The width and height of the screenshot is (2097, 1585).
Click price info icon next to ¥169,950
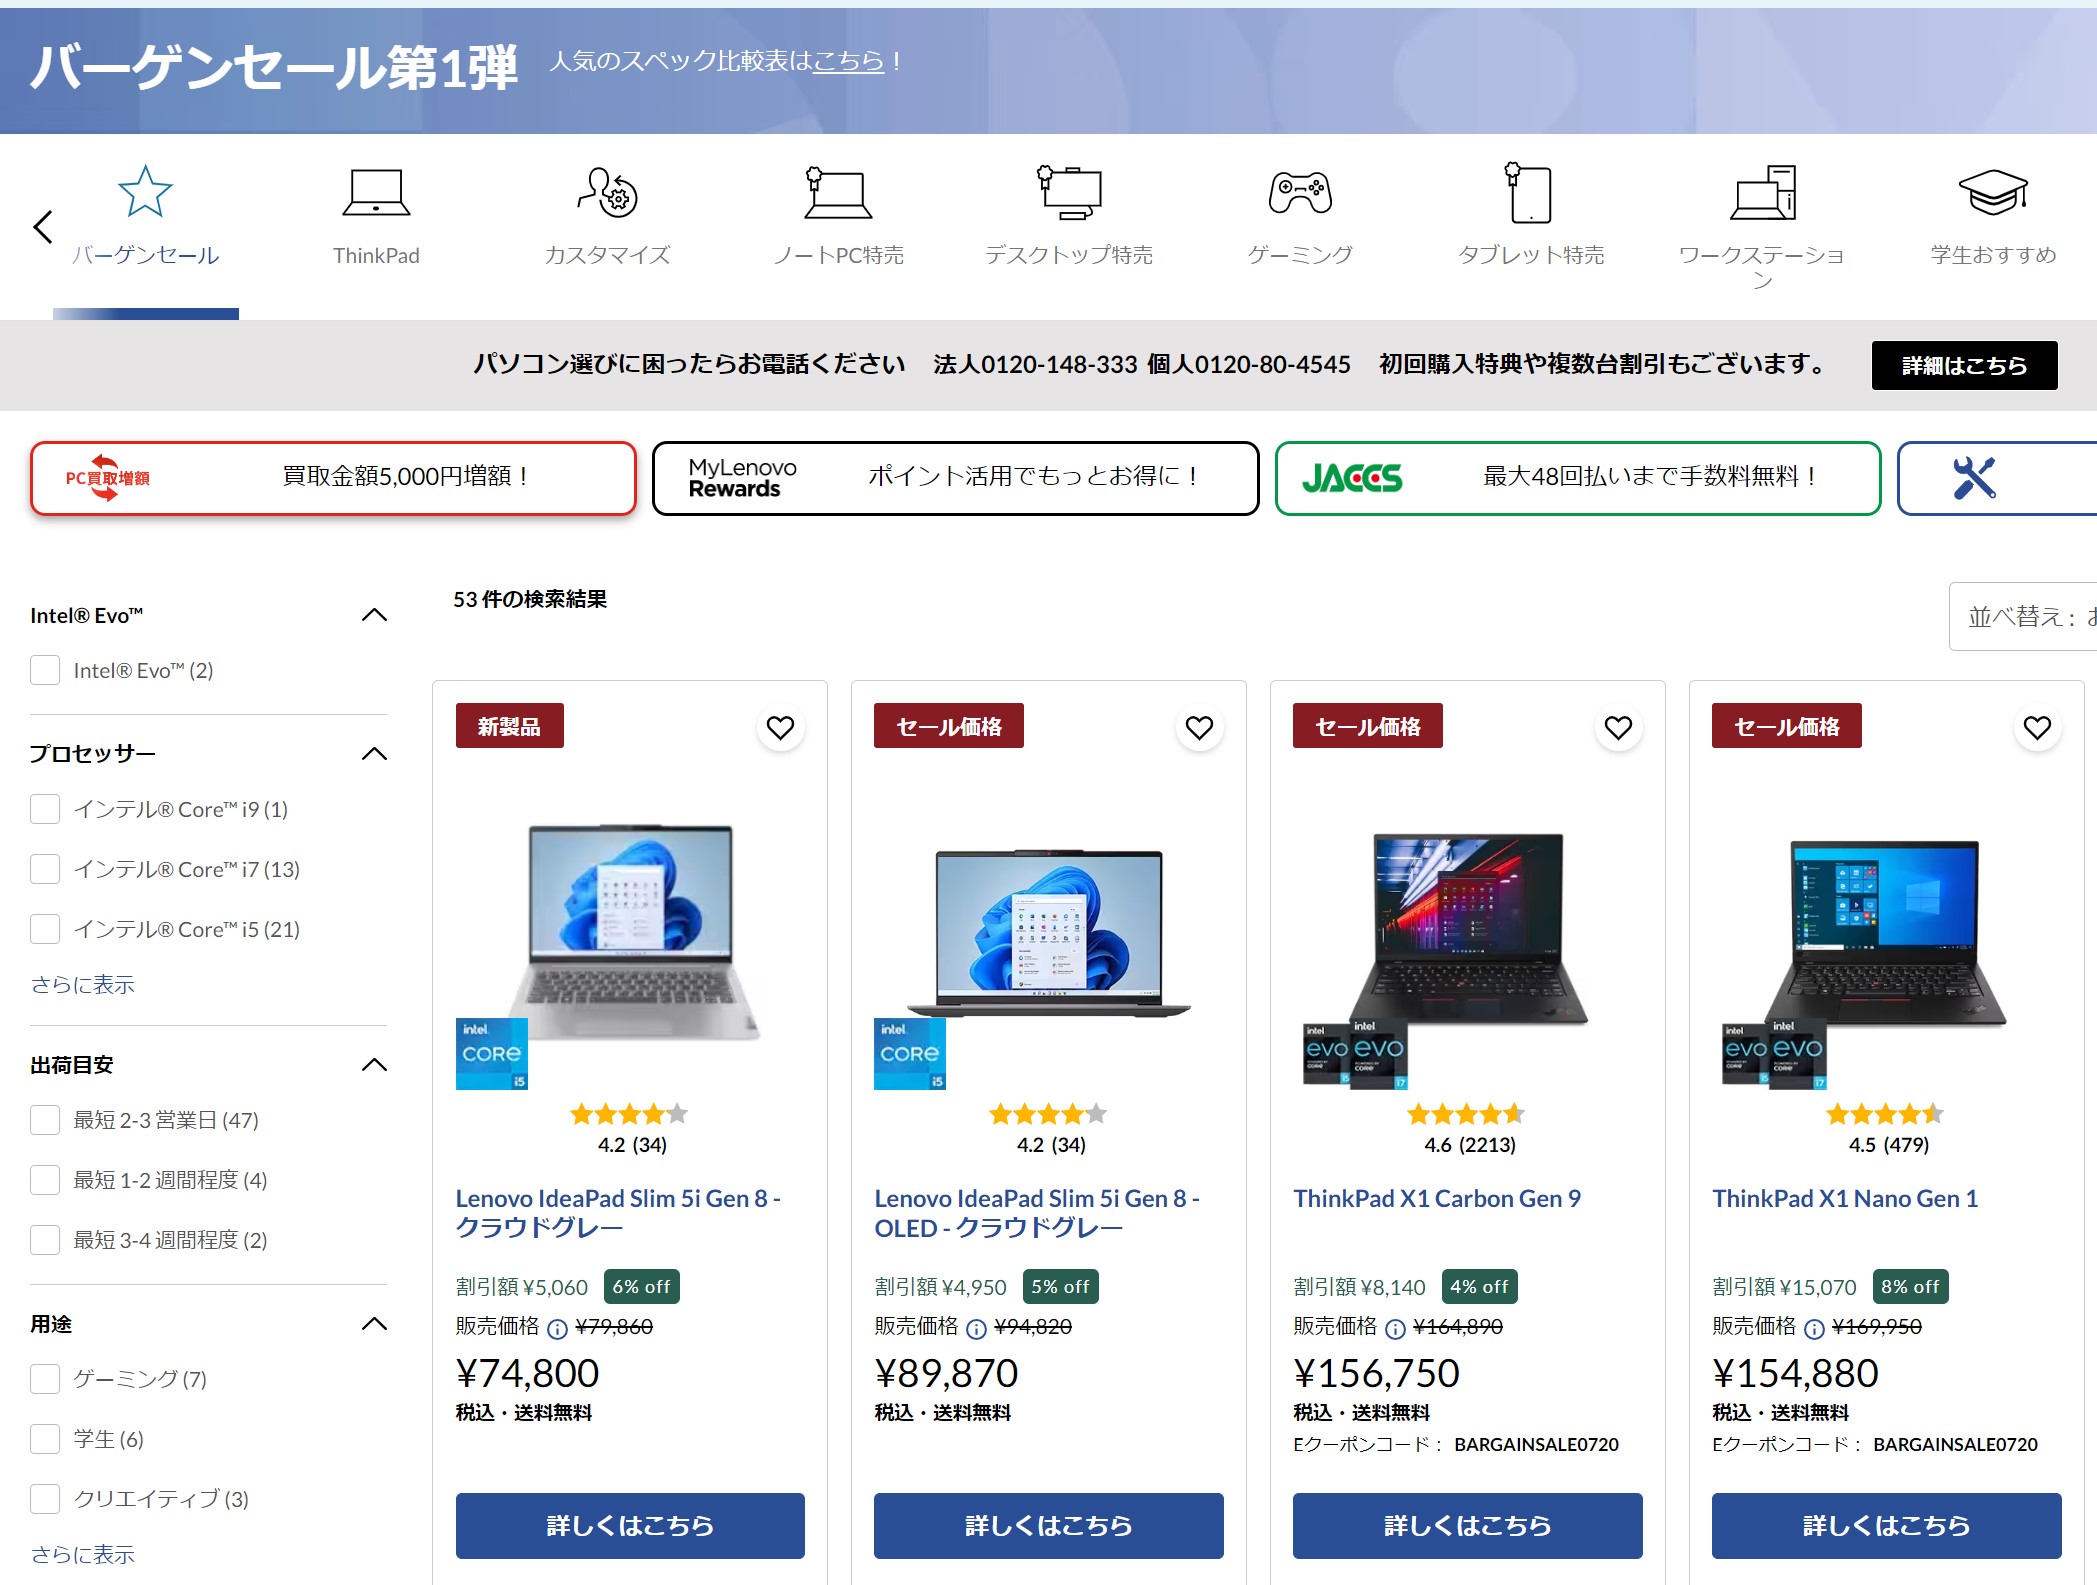[x=1814, y=1328]
